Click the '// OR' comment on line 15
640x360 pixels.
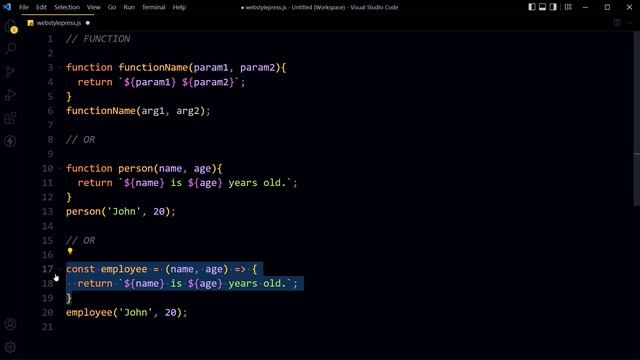coord(80,240)
